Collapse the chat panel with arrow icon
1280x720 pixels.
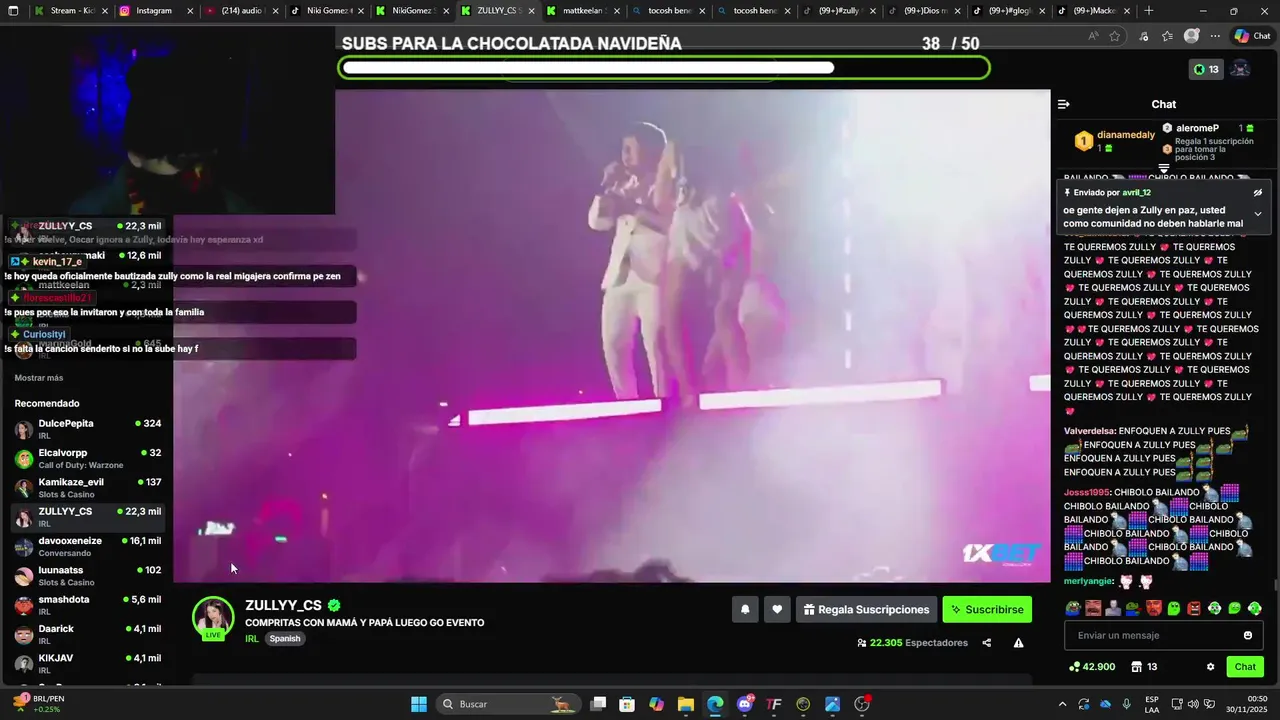(1064, 104)
